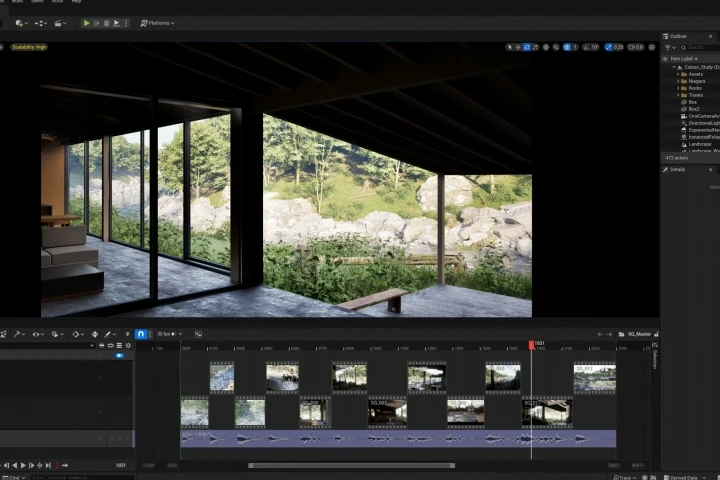The height and width of the screenshot is (480, 720).
Task: Toggle camera lock on camera cuts track
Action: [x=119, y=356]
